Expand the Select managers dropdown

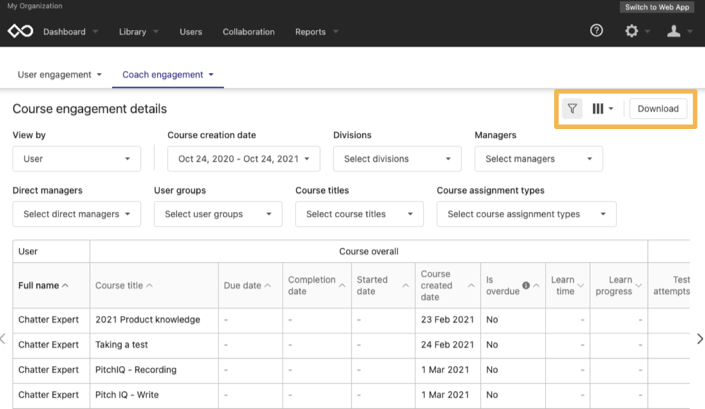(539, 159)
